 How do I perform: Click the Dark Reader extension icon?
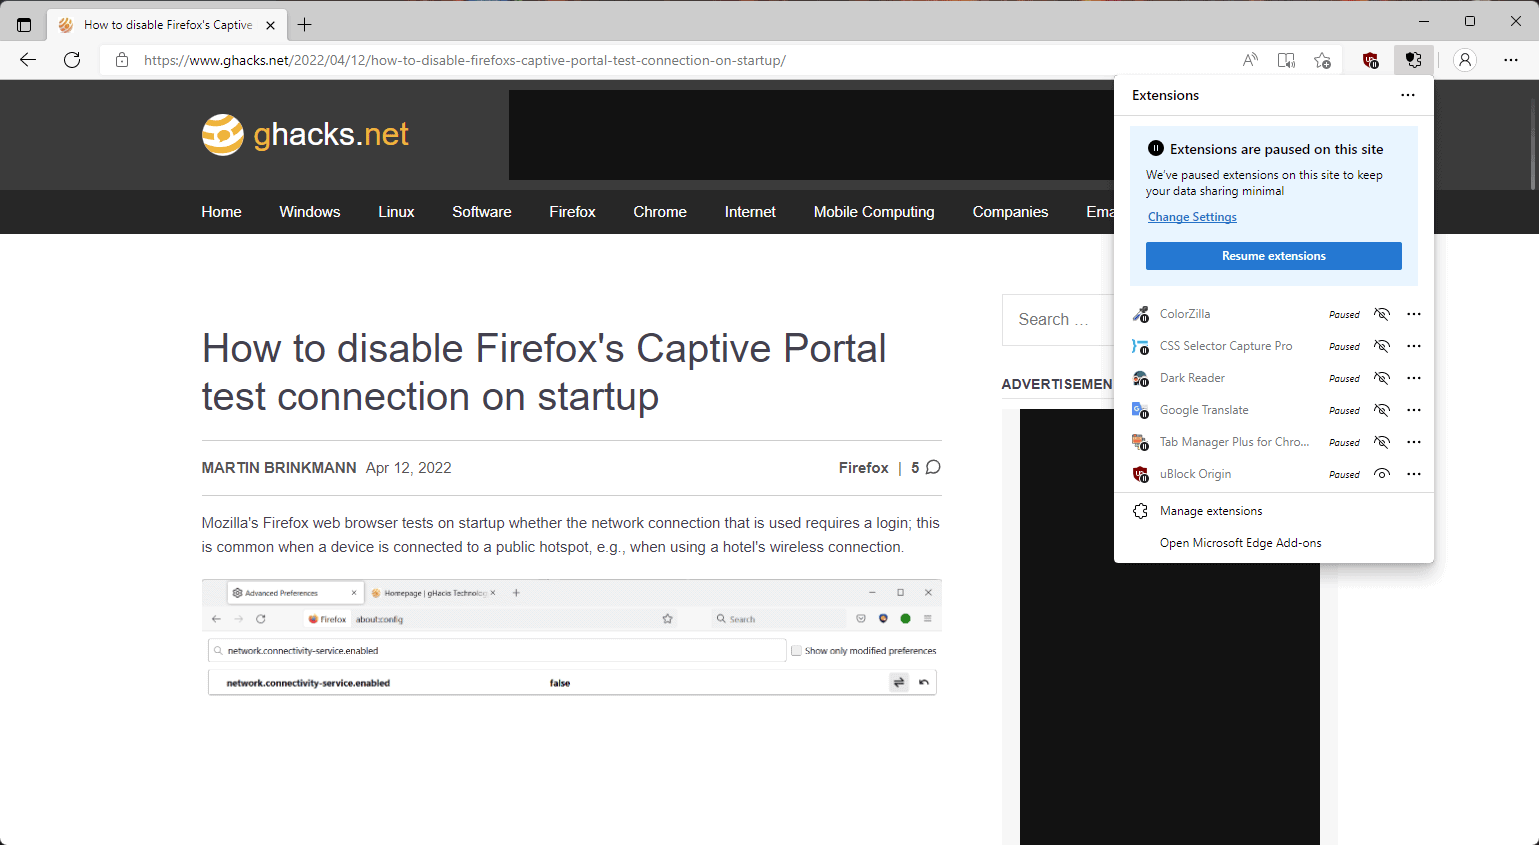(x=1140, y=378)
